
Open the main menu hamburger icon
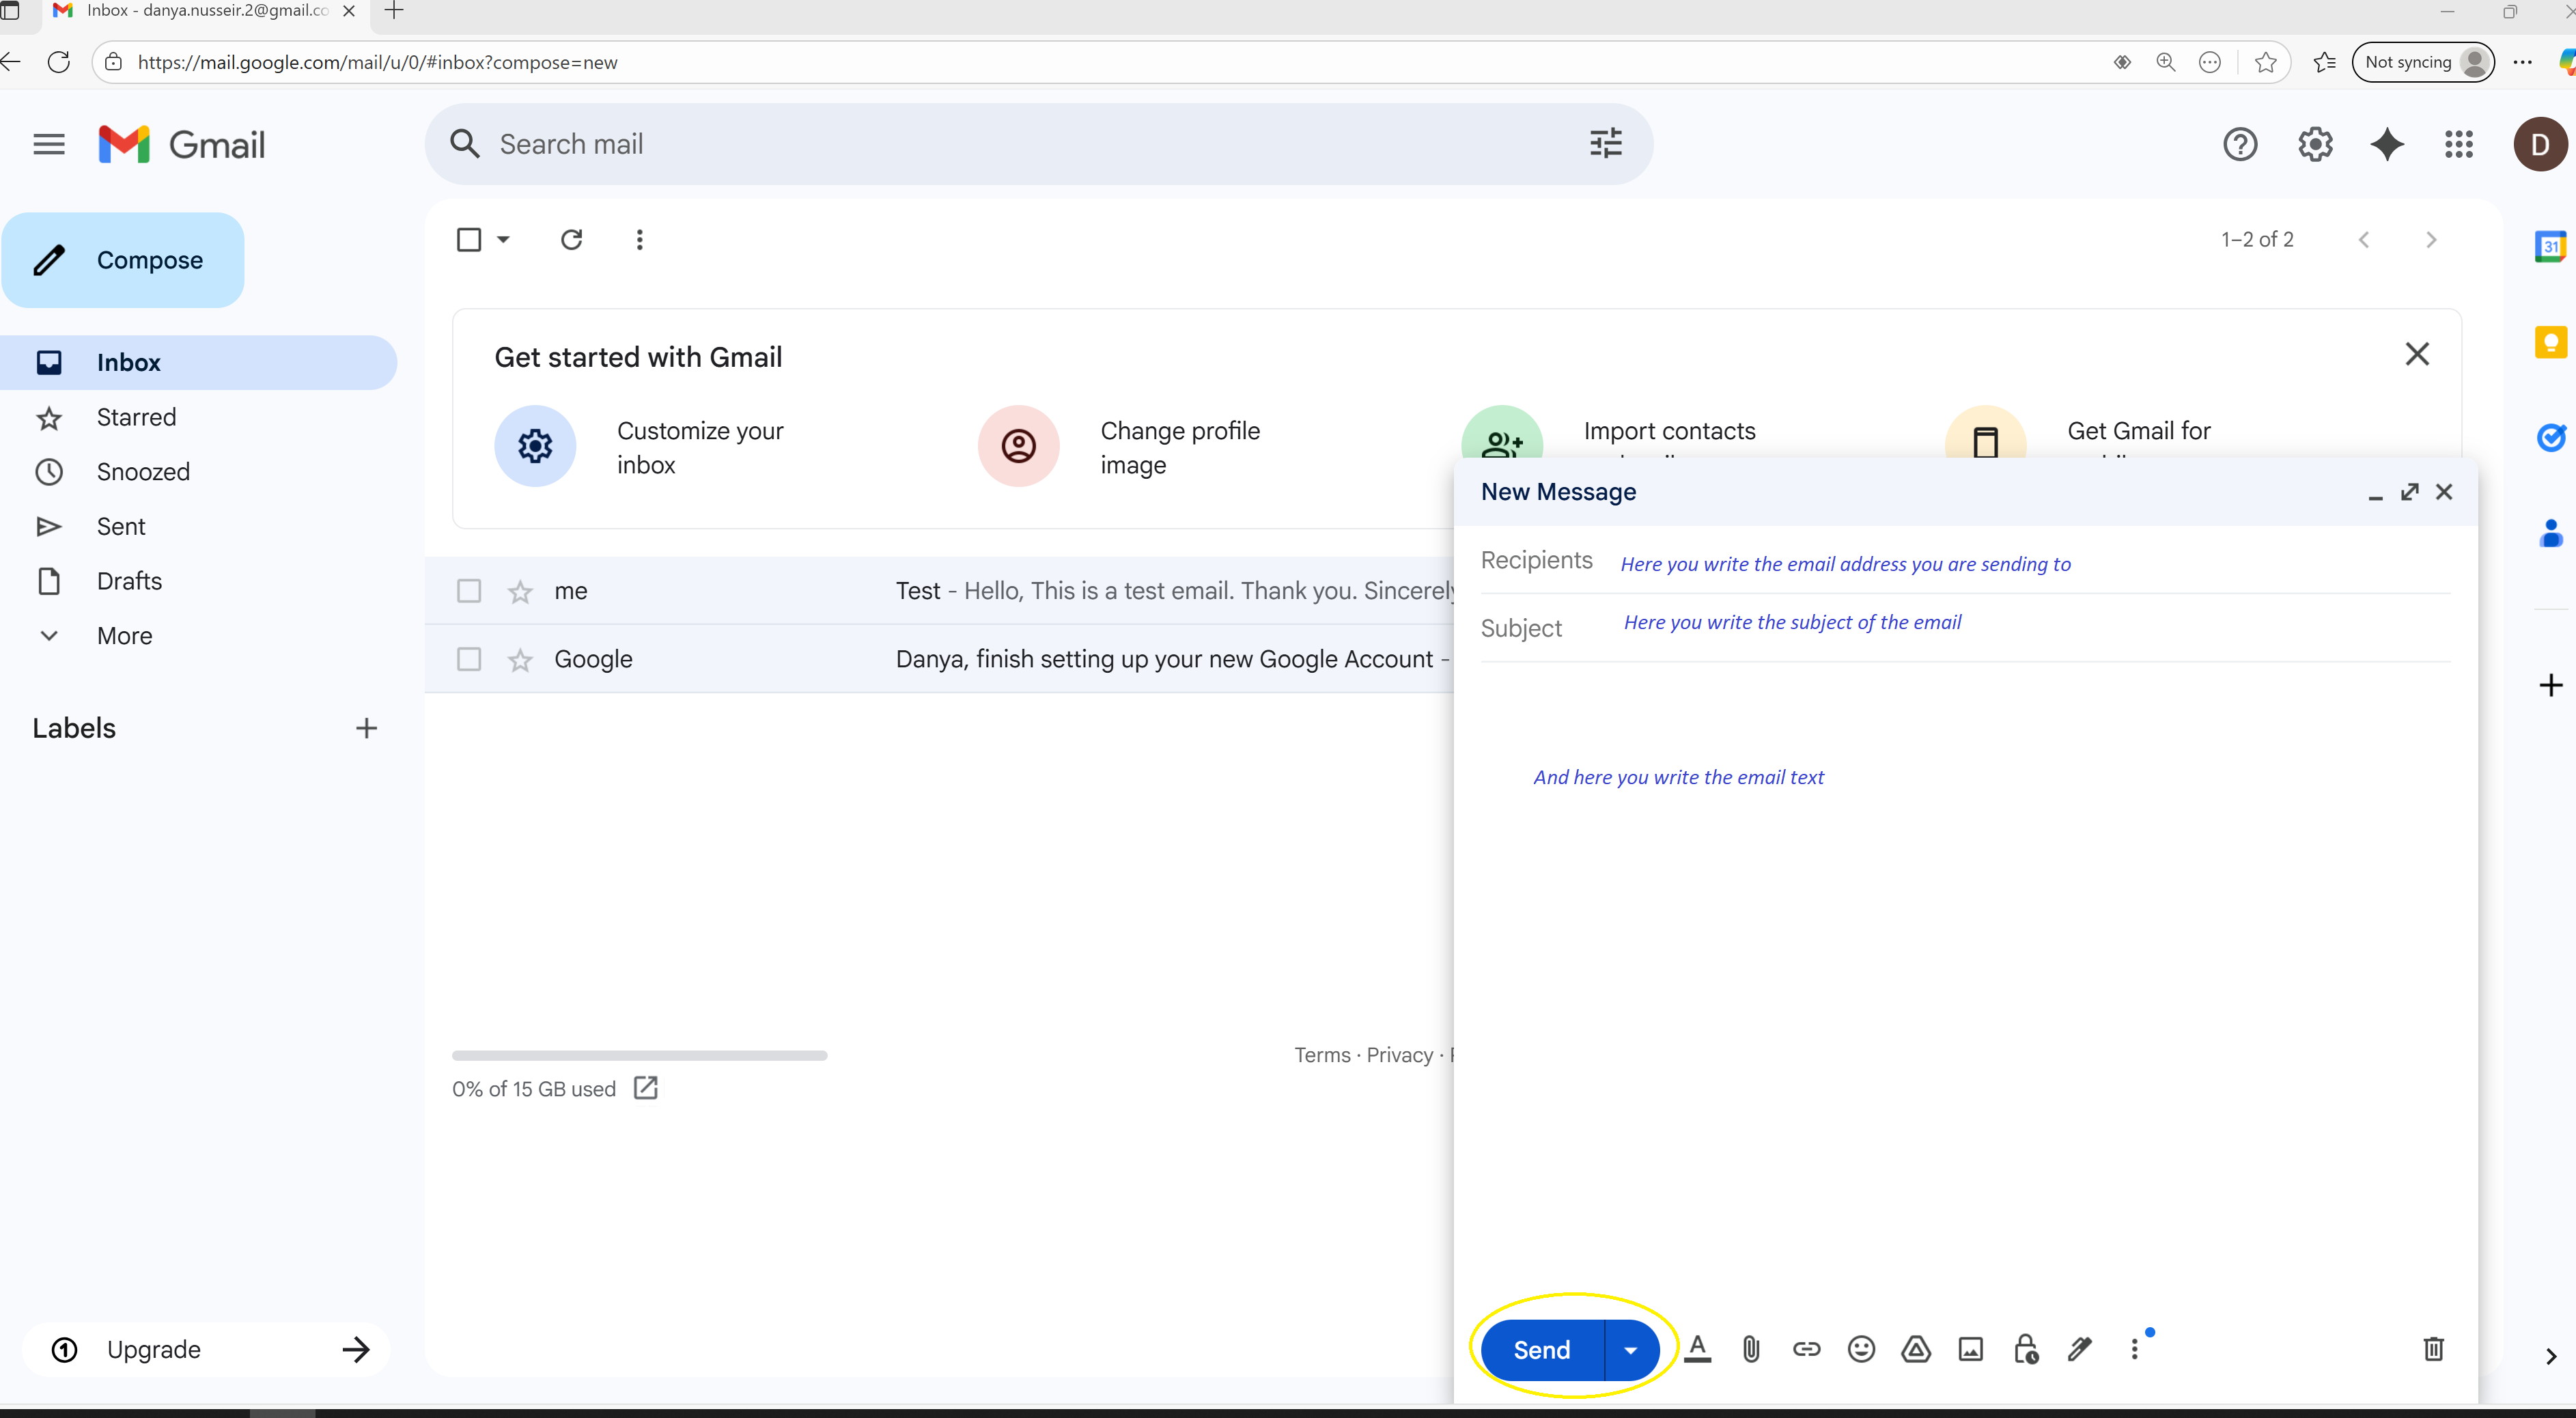click(48, 145)
